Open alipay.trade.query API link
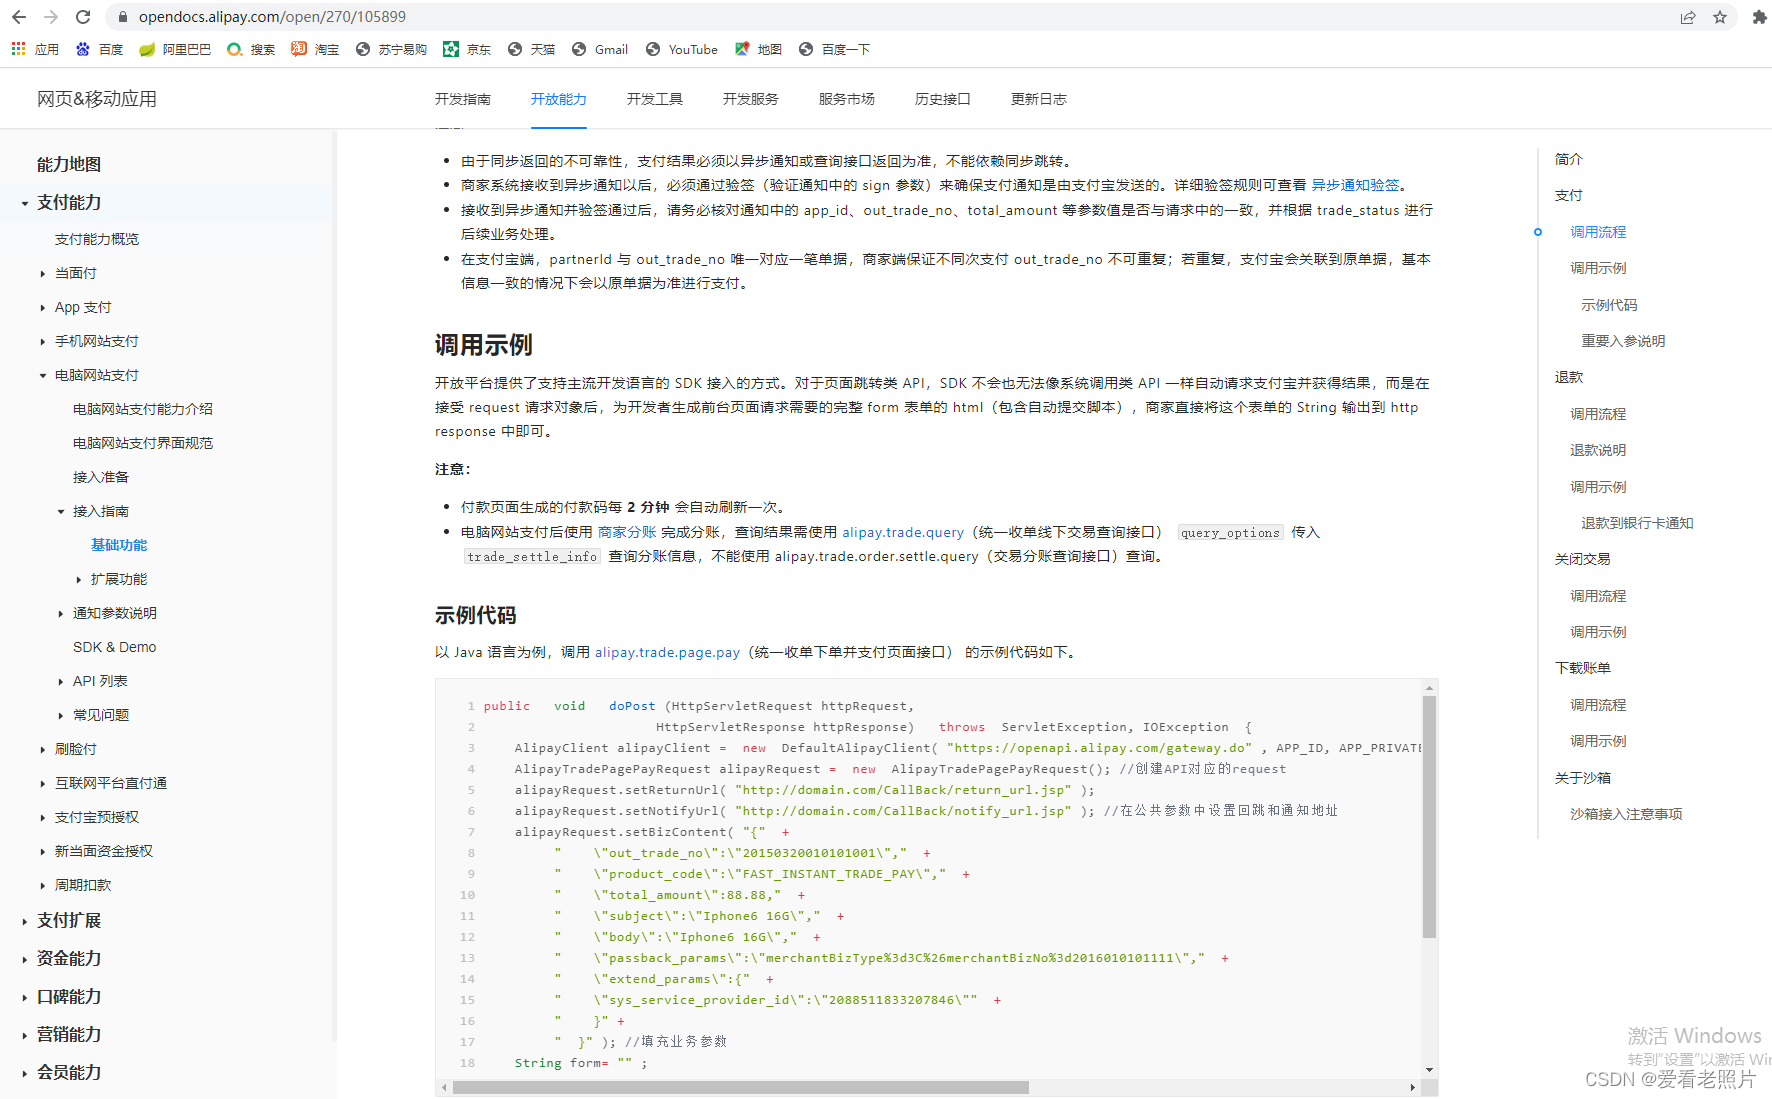 (903, 532)
